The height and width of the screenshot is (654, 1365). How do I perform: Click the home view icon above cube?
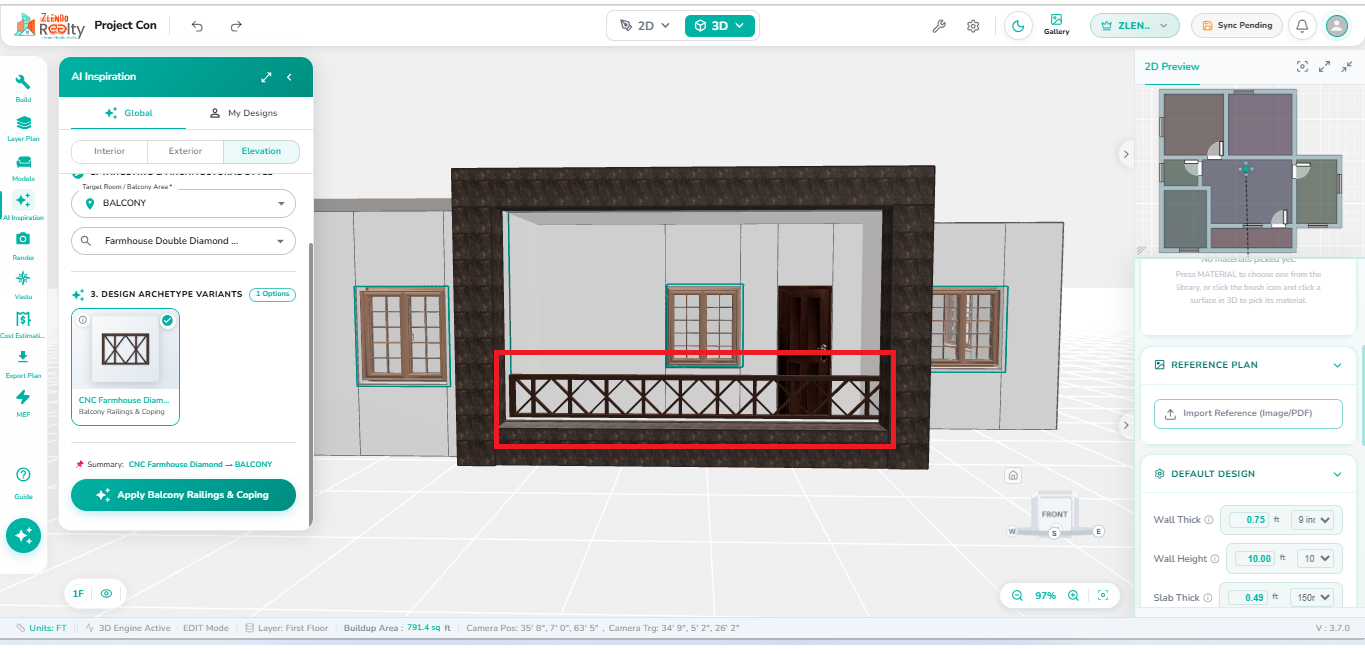pos(1013,475)
